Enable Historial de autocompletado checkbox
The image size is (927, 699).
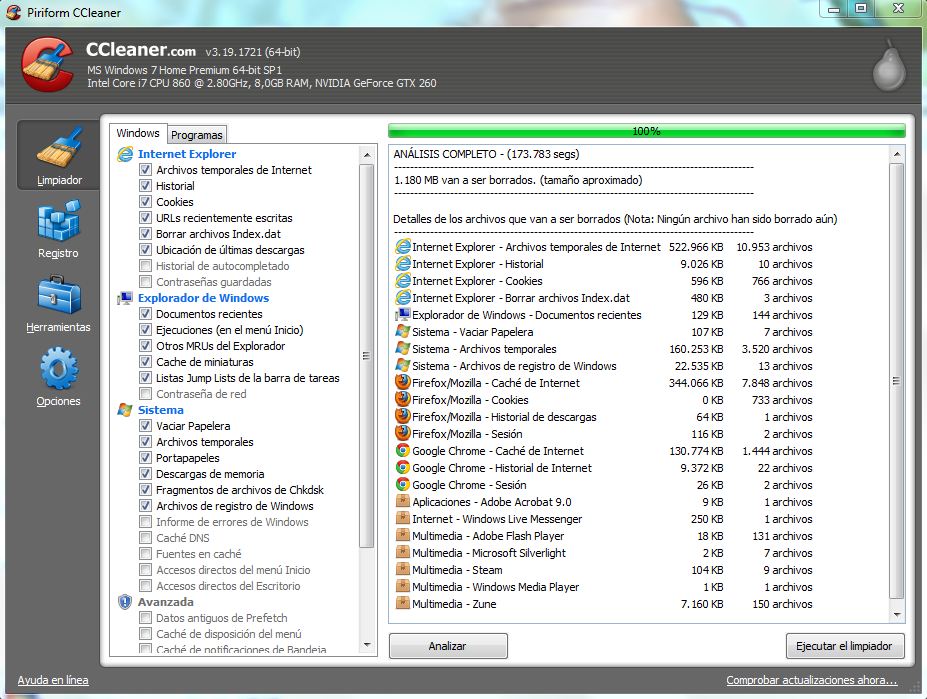coord(145,266)
